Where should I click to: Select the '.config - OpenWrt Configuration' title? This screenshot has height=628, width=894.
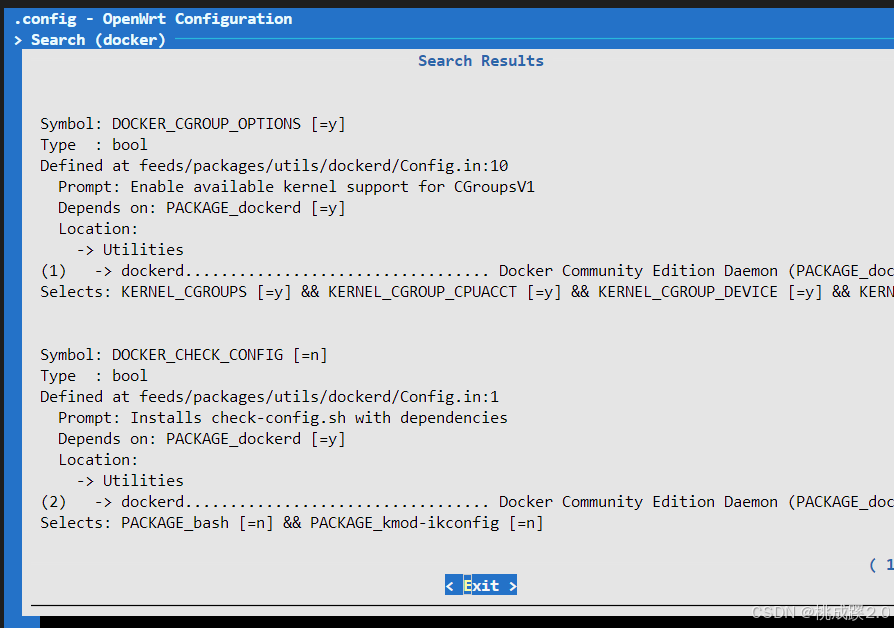153,19
